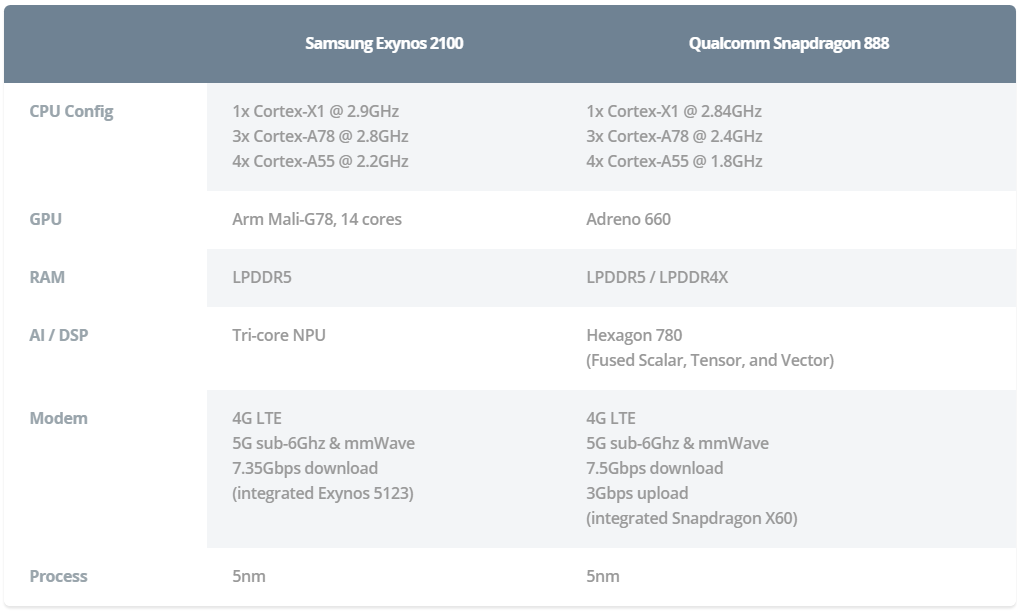Click the AI / DSP row label
The image size is (1017, 613).
59,335
